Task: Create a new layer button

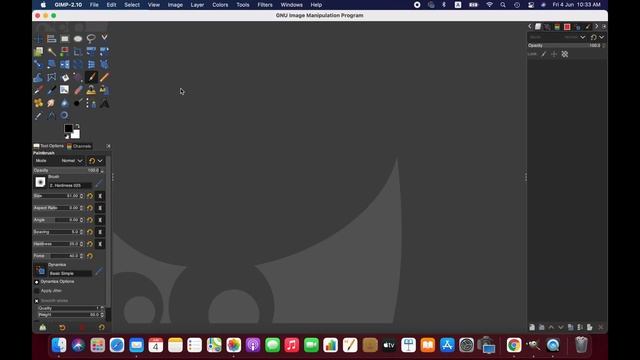Action: [532, 327]
